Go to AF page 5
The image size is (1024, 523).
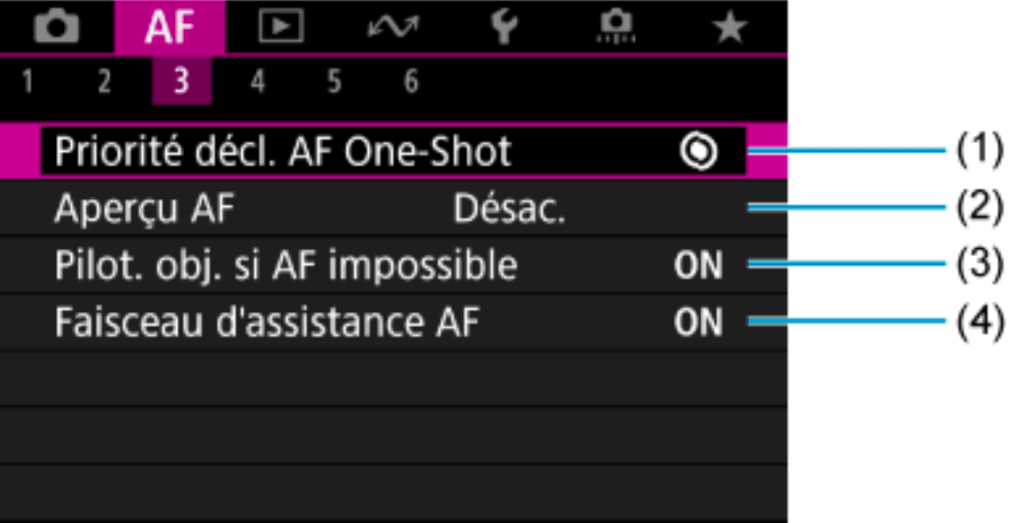[333, 83]
